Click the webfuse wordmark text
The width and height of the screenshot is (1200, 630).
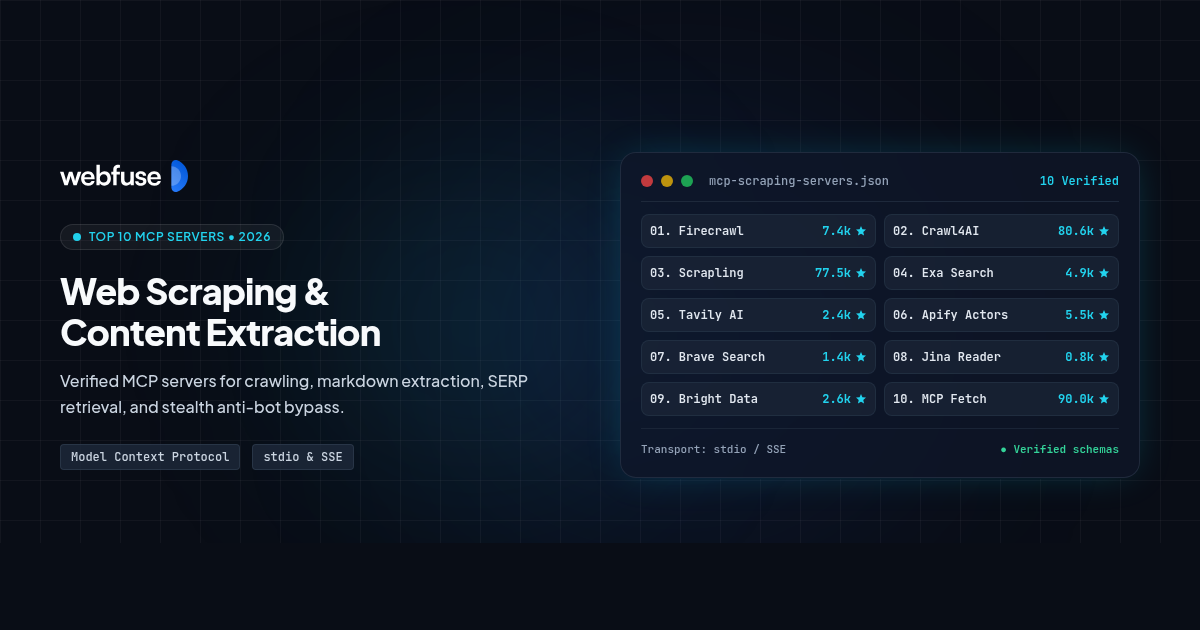pos(110,177)
